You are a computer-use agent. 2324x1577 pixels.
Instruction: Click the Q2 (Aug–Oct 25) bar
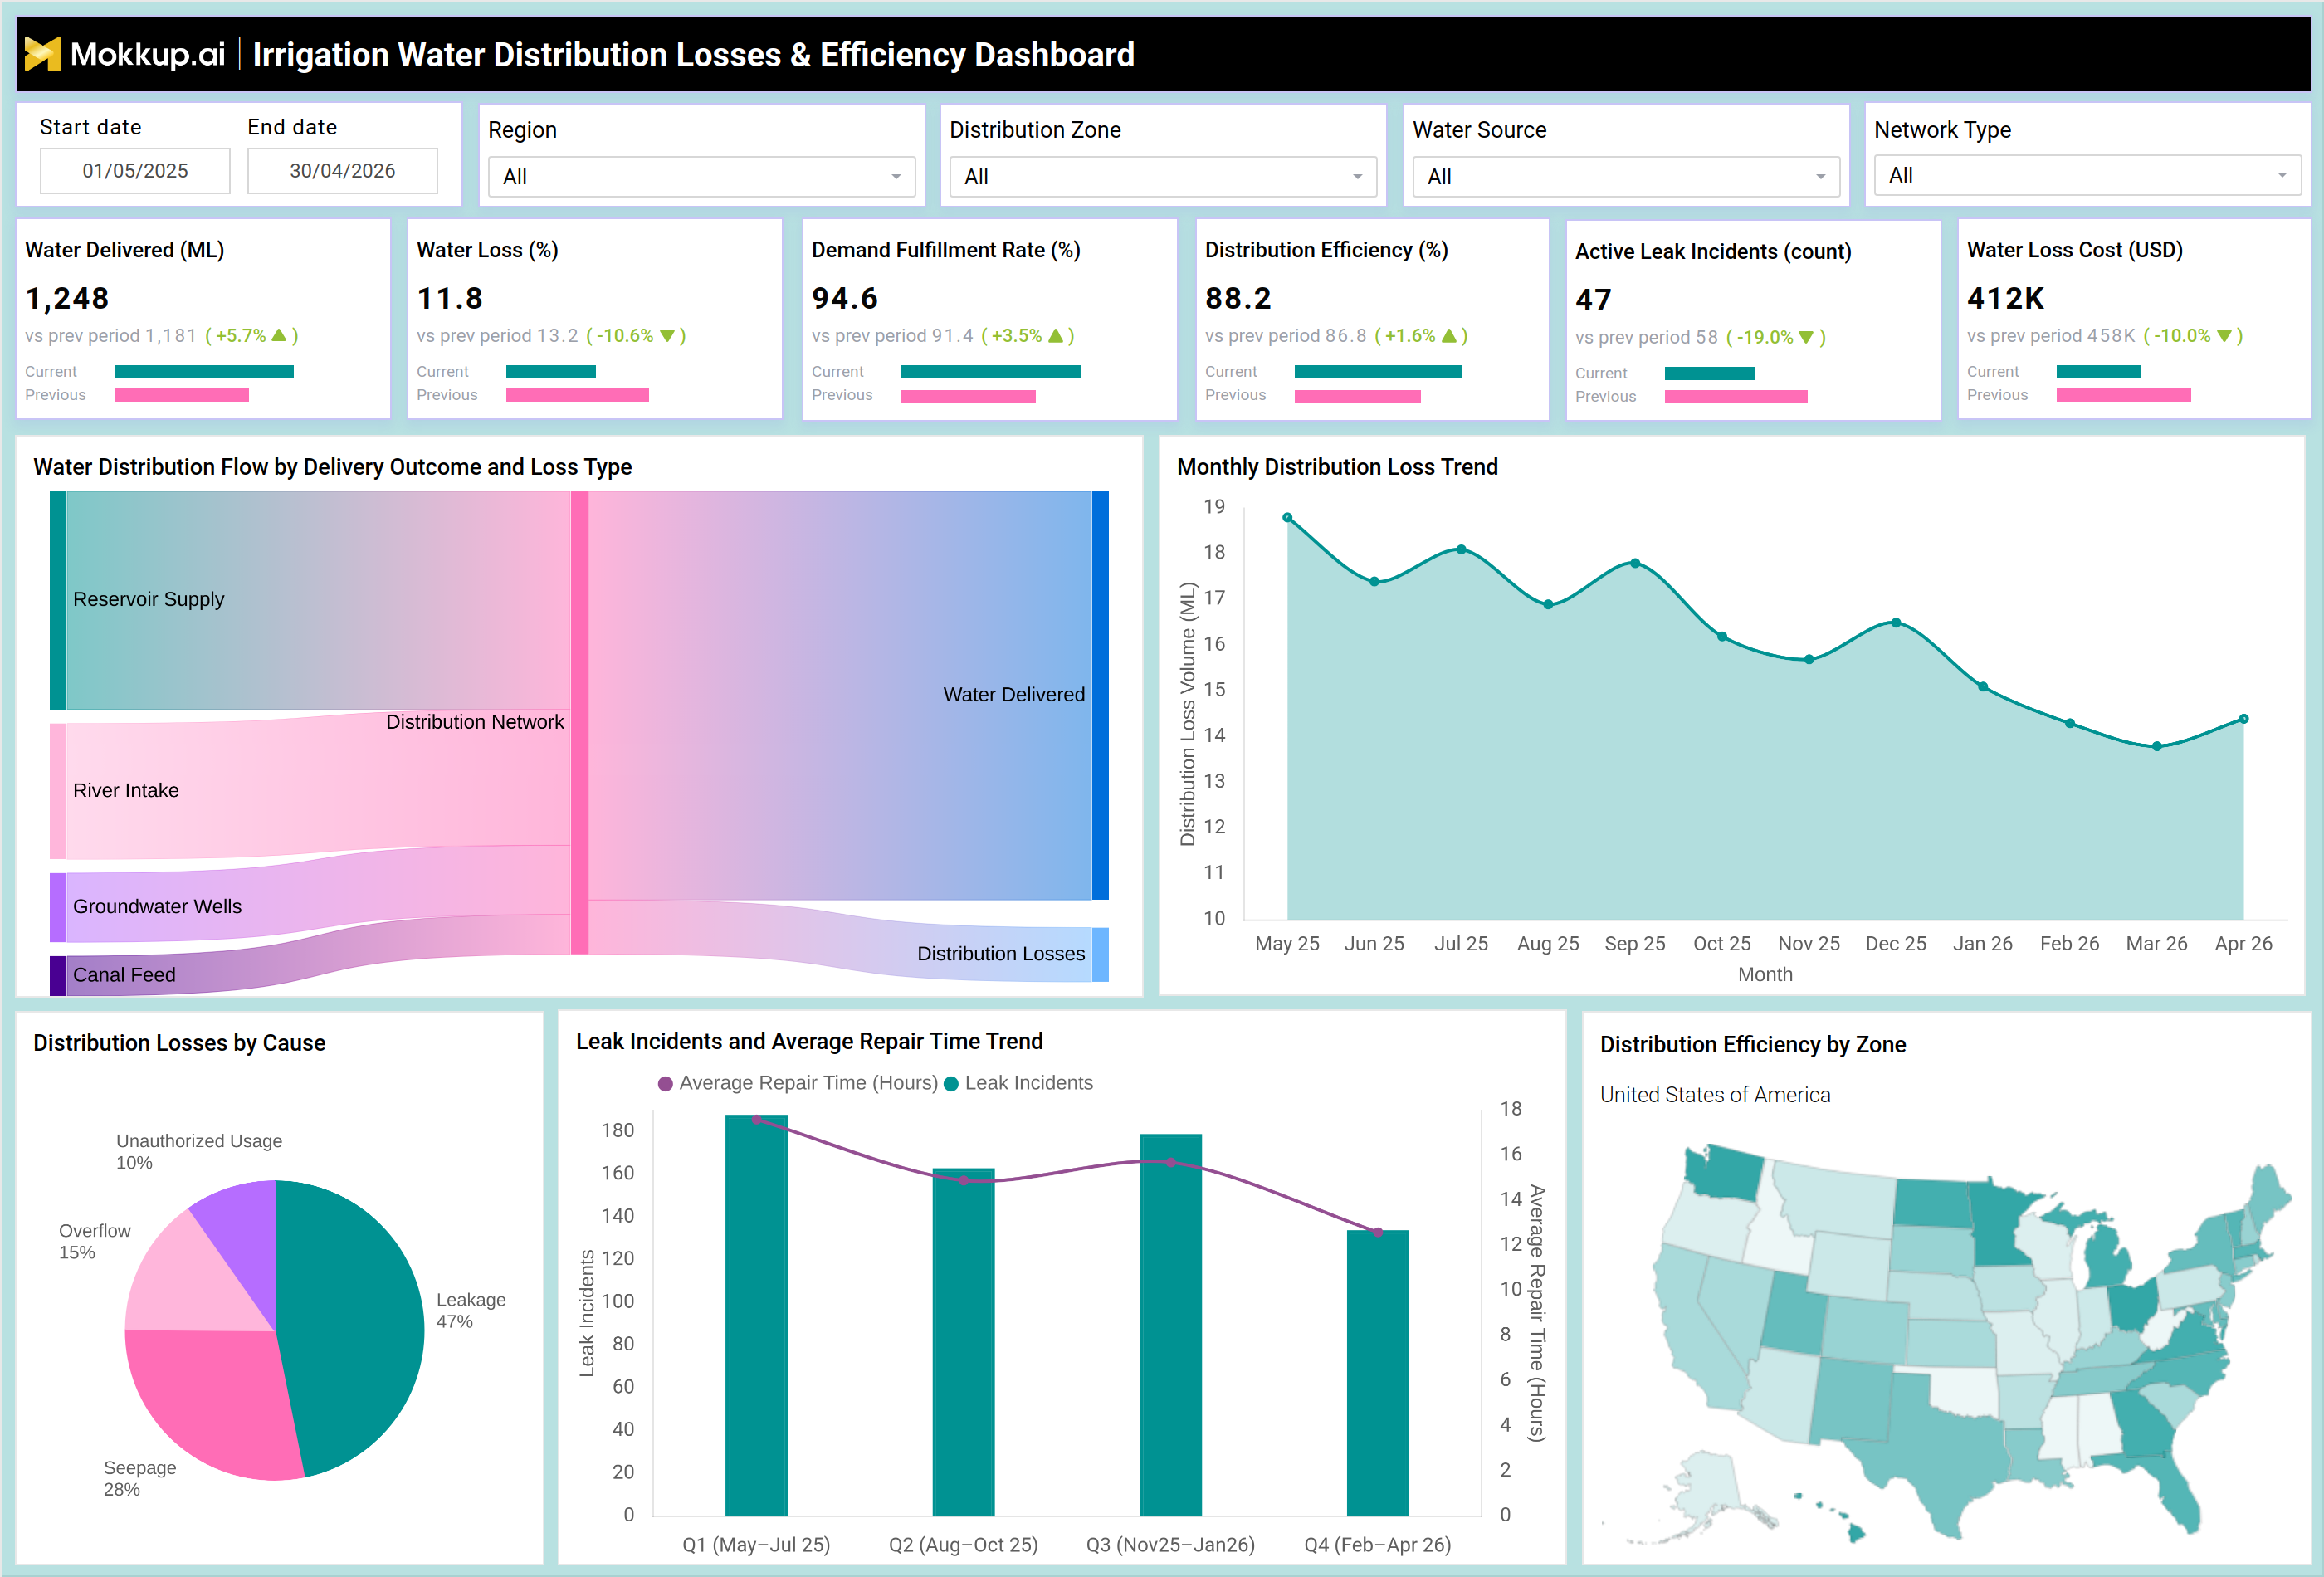point(963,1342)
